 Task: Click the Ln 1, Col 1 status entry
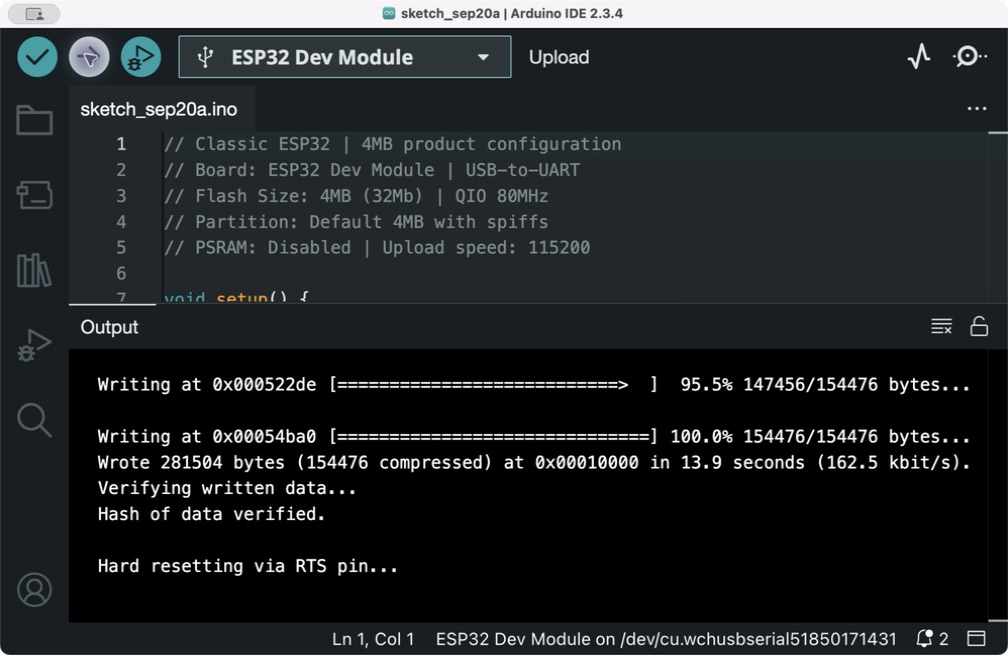pyautogui.click(x=373, y=639)
